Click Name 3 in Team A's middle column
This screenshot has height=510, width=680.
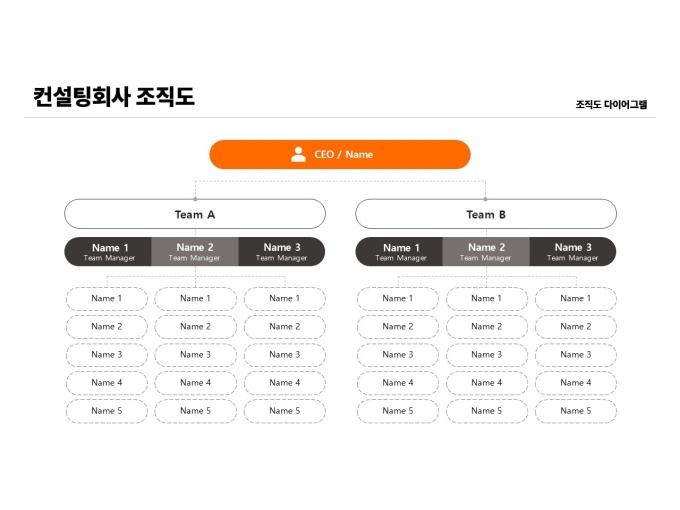pos(195,355)
